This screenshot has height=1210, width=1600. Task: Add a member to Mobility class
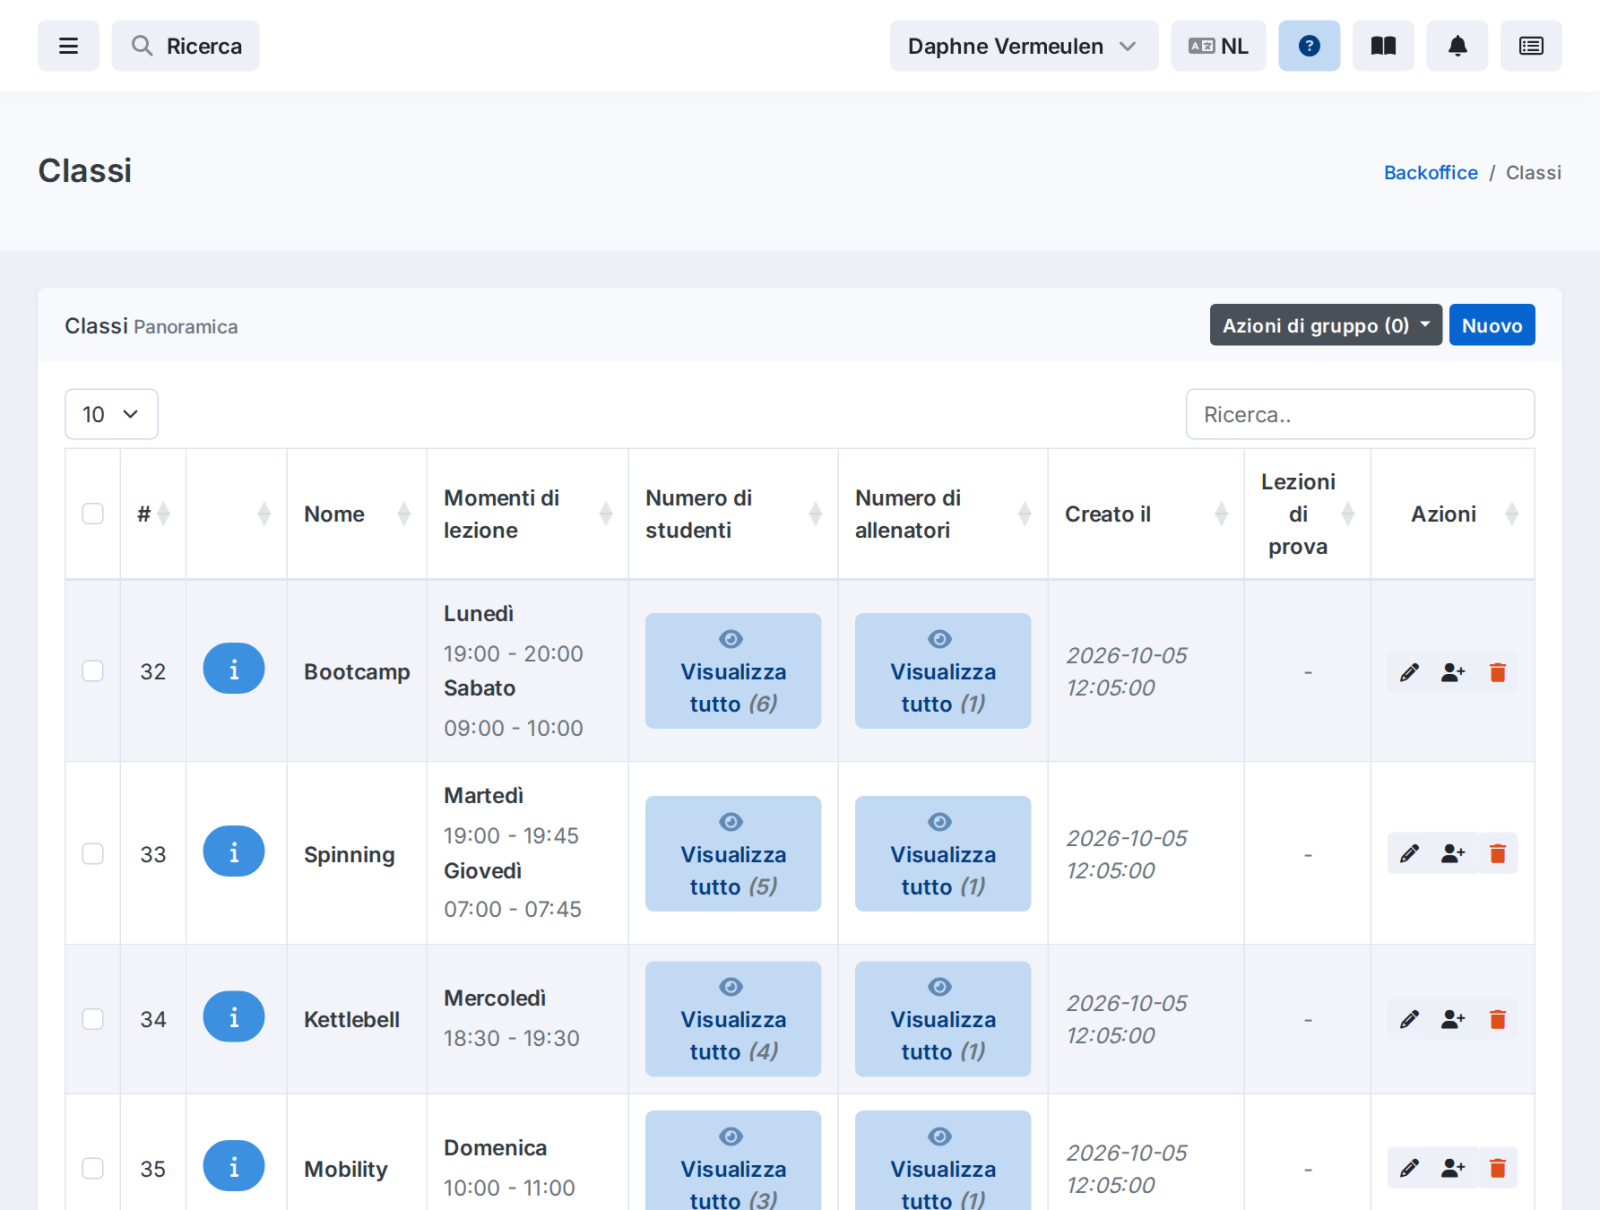(1453, 1168)
